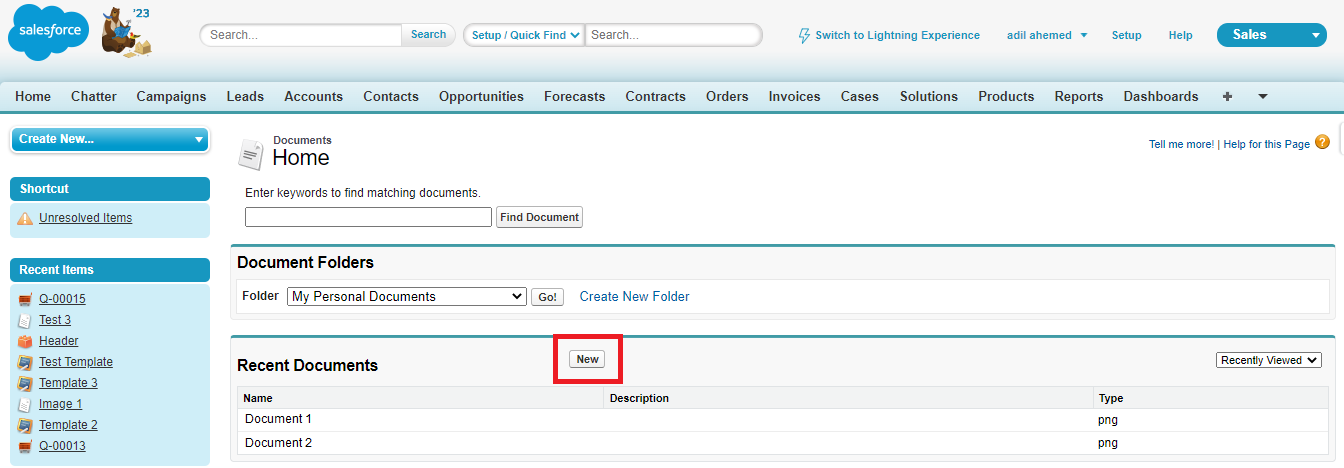Open Document 1 in Recent Documents

pyautogui.click(x=278, y=419)
